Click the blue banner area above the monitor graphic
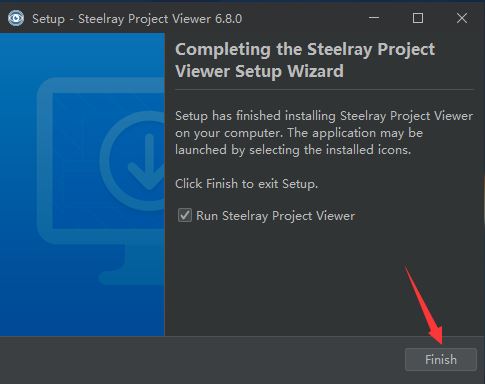 pyautogui.click(x=82, y=55)
